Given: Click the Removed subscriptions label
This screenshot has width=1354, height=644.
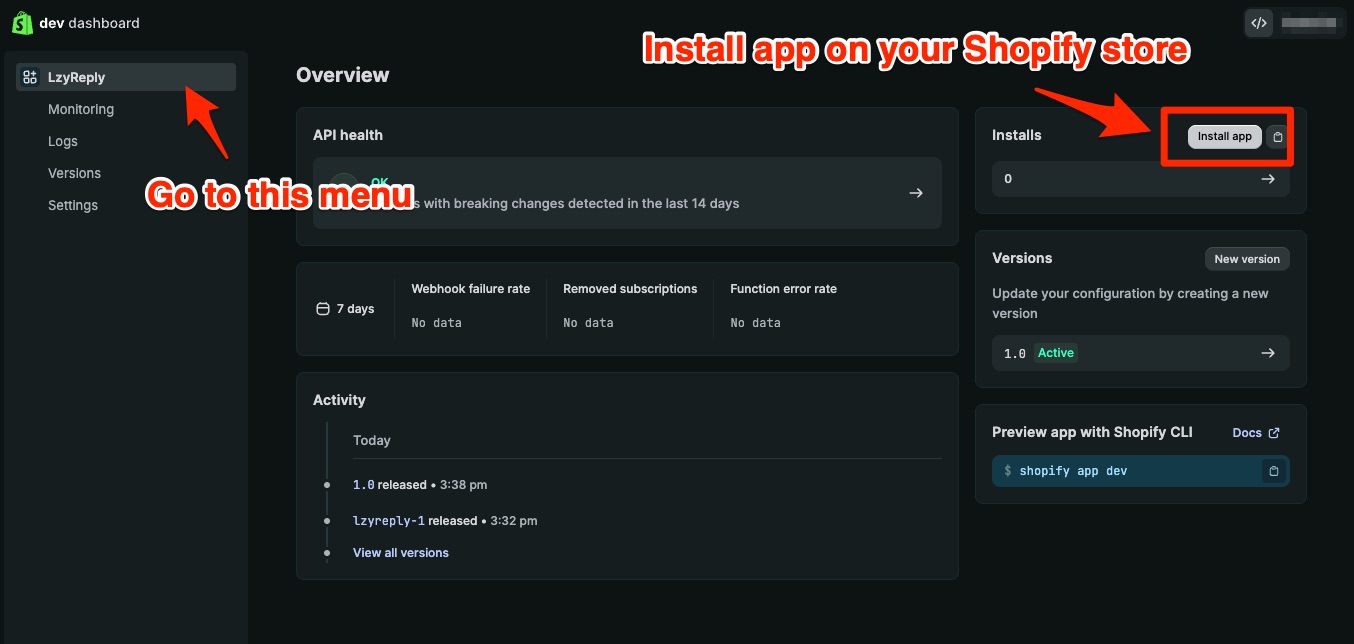Looking at the screenshot, I should 630,289.
